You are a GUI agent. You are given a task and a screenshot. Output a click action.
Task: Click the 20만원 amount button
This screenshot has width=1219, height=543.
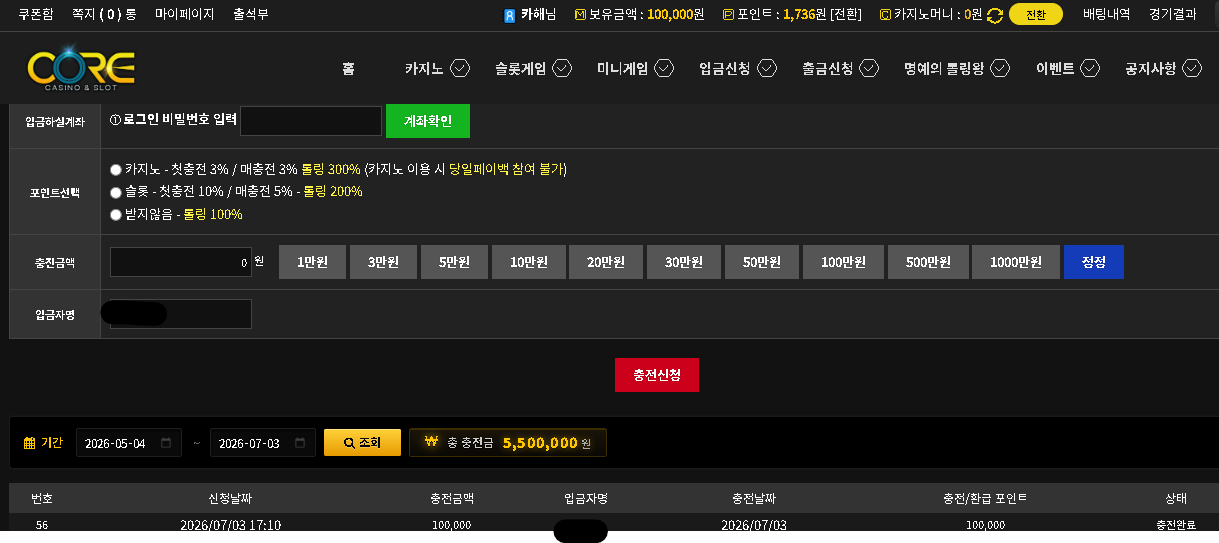tap(606, 262)
